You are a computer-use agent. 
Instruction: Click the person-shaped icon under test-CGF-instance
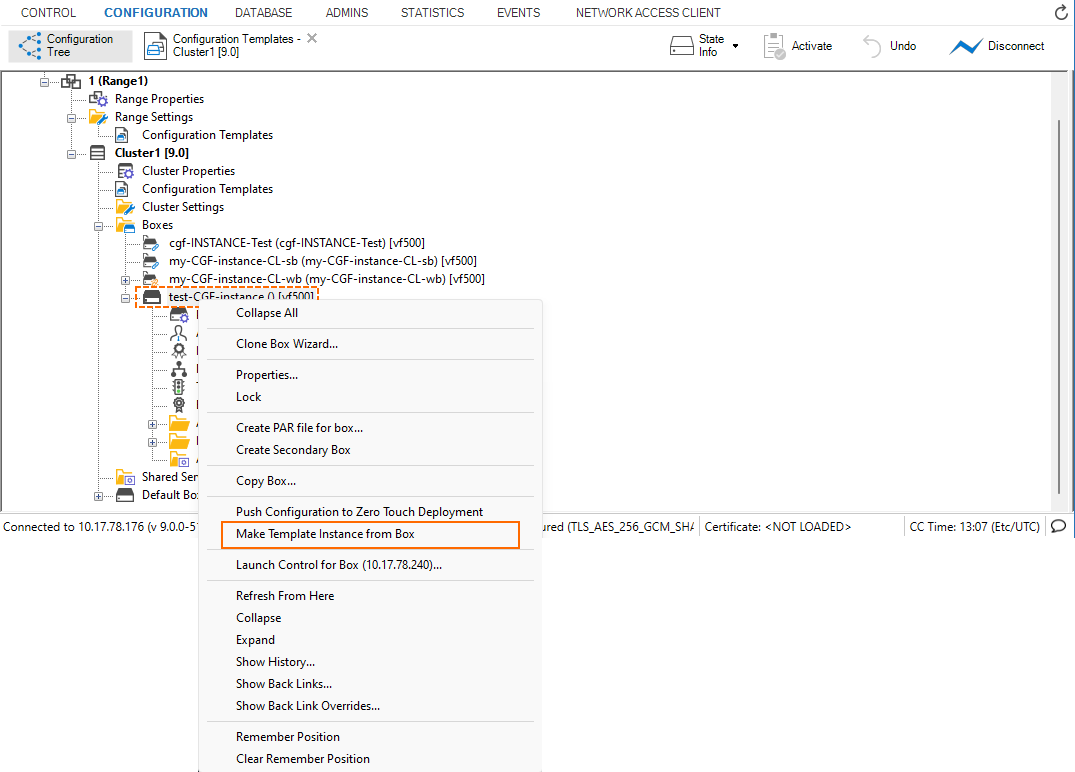(178, 333)
